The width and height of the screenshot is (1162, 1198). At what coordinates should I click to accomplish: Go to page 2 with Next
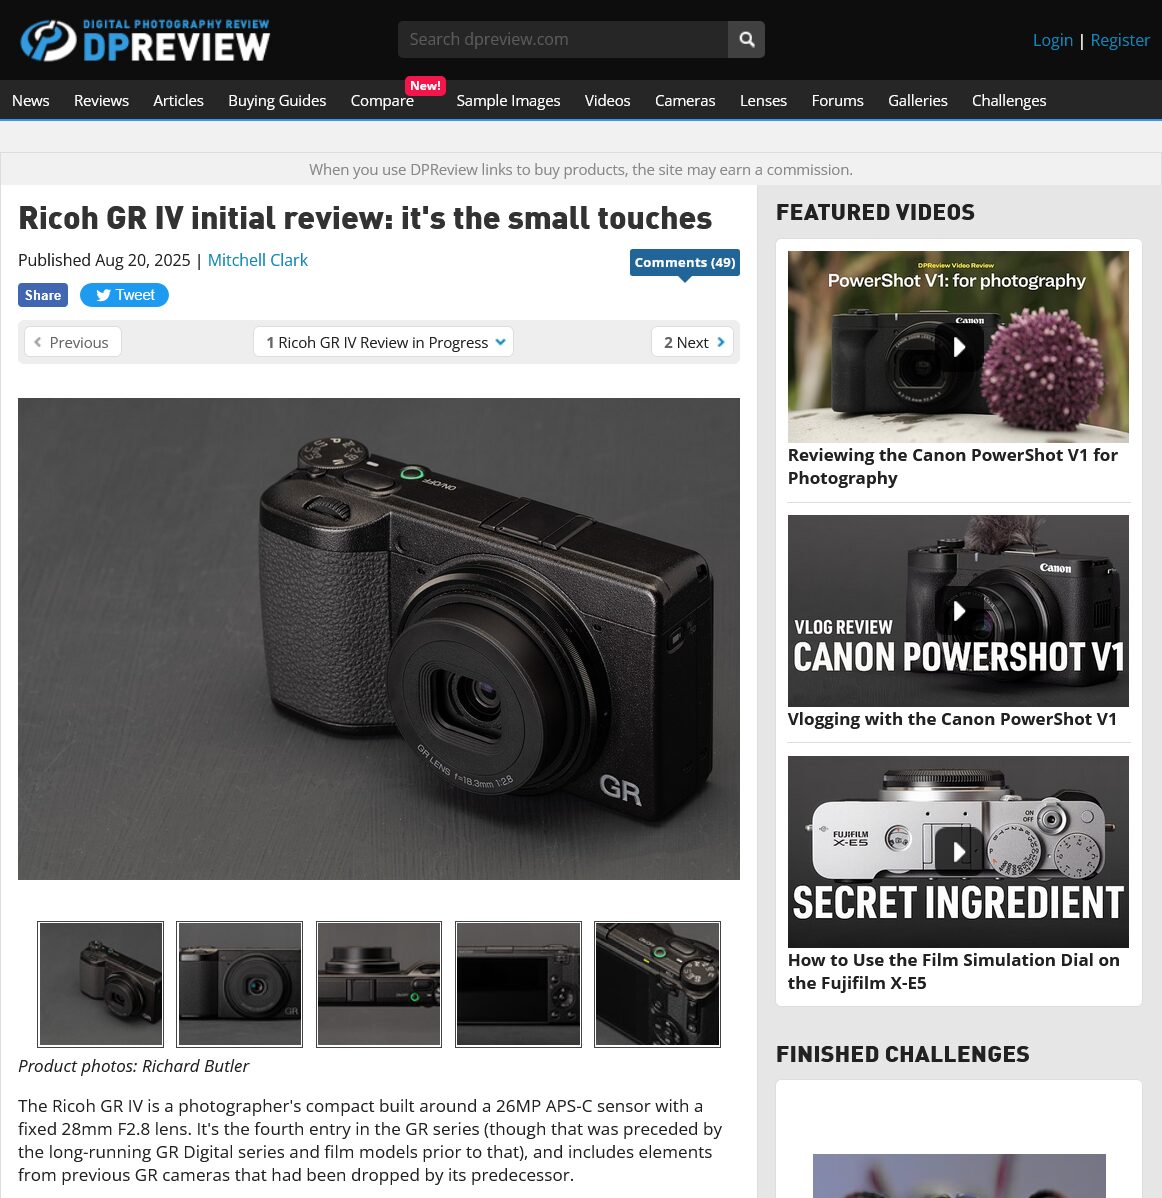[693, 342]
